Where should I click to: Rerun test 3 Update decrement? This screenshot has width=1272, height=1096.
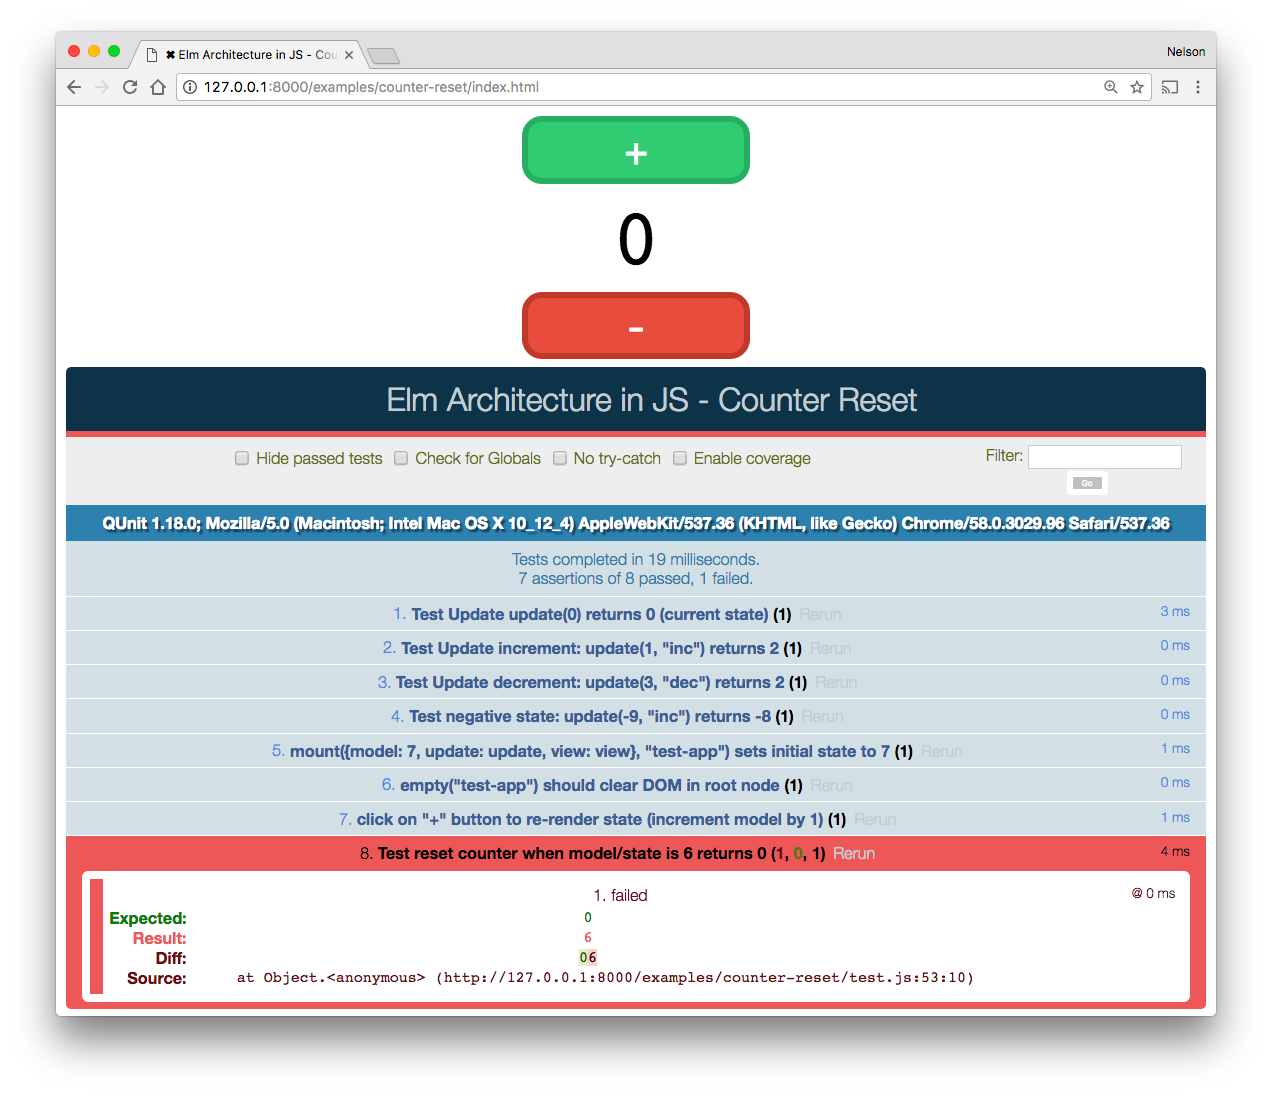pos(836,682)
